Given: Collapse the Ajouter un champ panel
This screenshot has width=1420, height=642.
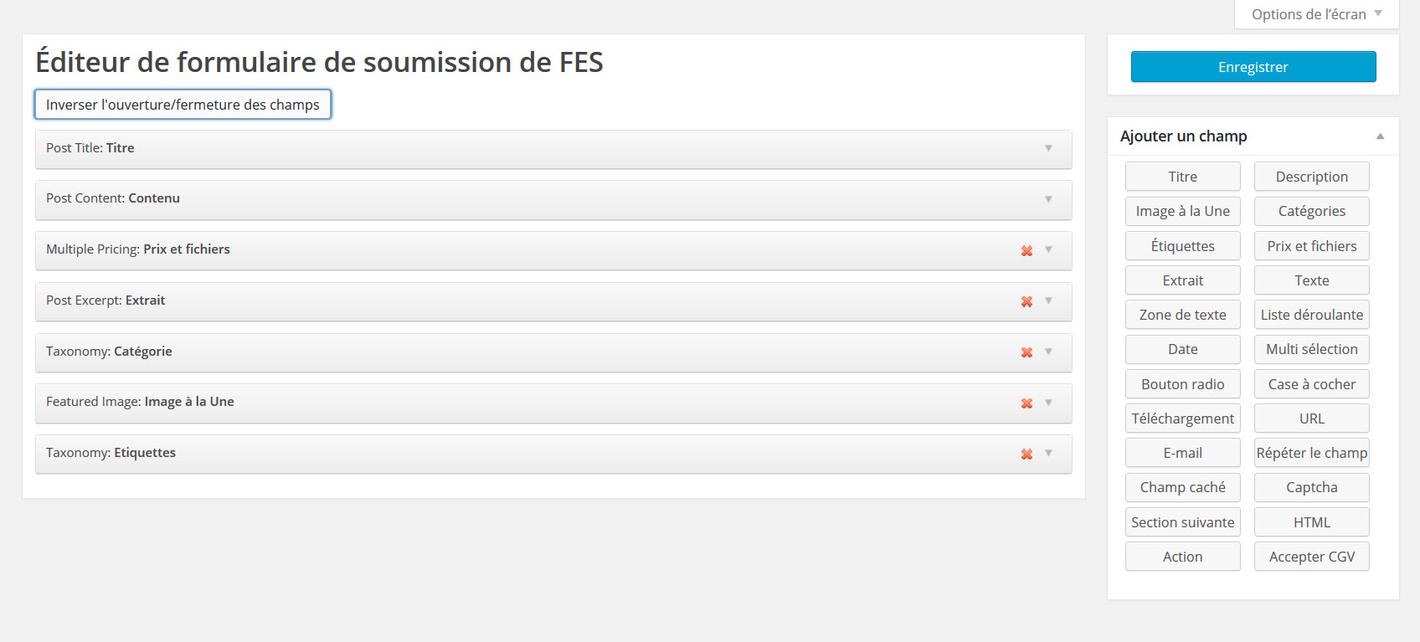Looking at the screenshot, I should coord(1380,136).
